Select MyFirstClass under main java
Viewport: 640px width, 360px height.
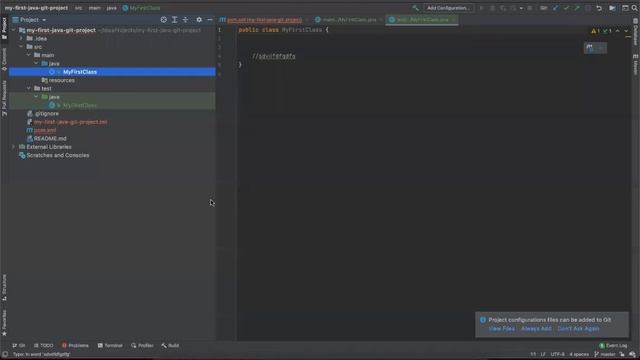click(112, 72)
